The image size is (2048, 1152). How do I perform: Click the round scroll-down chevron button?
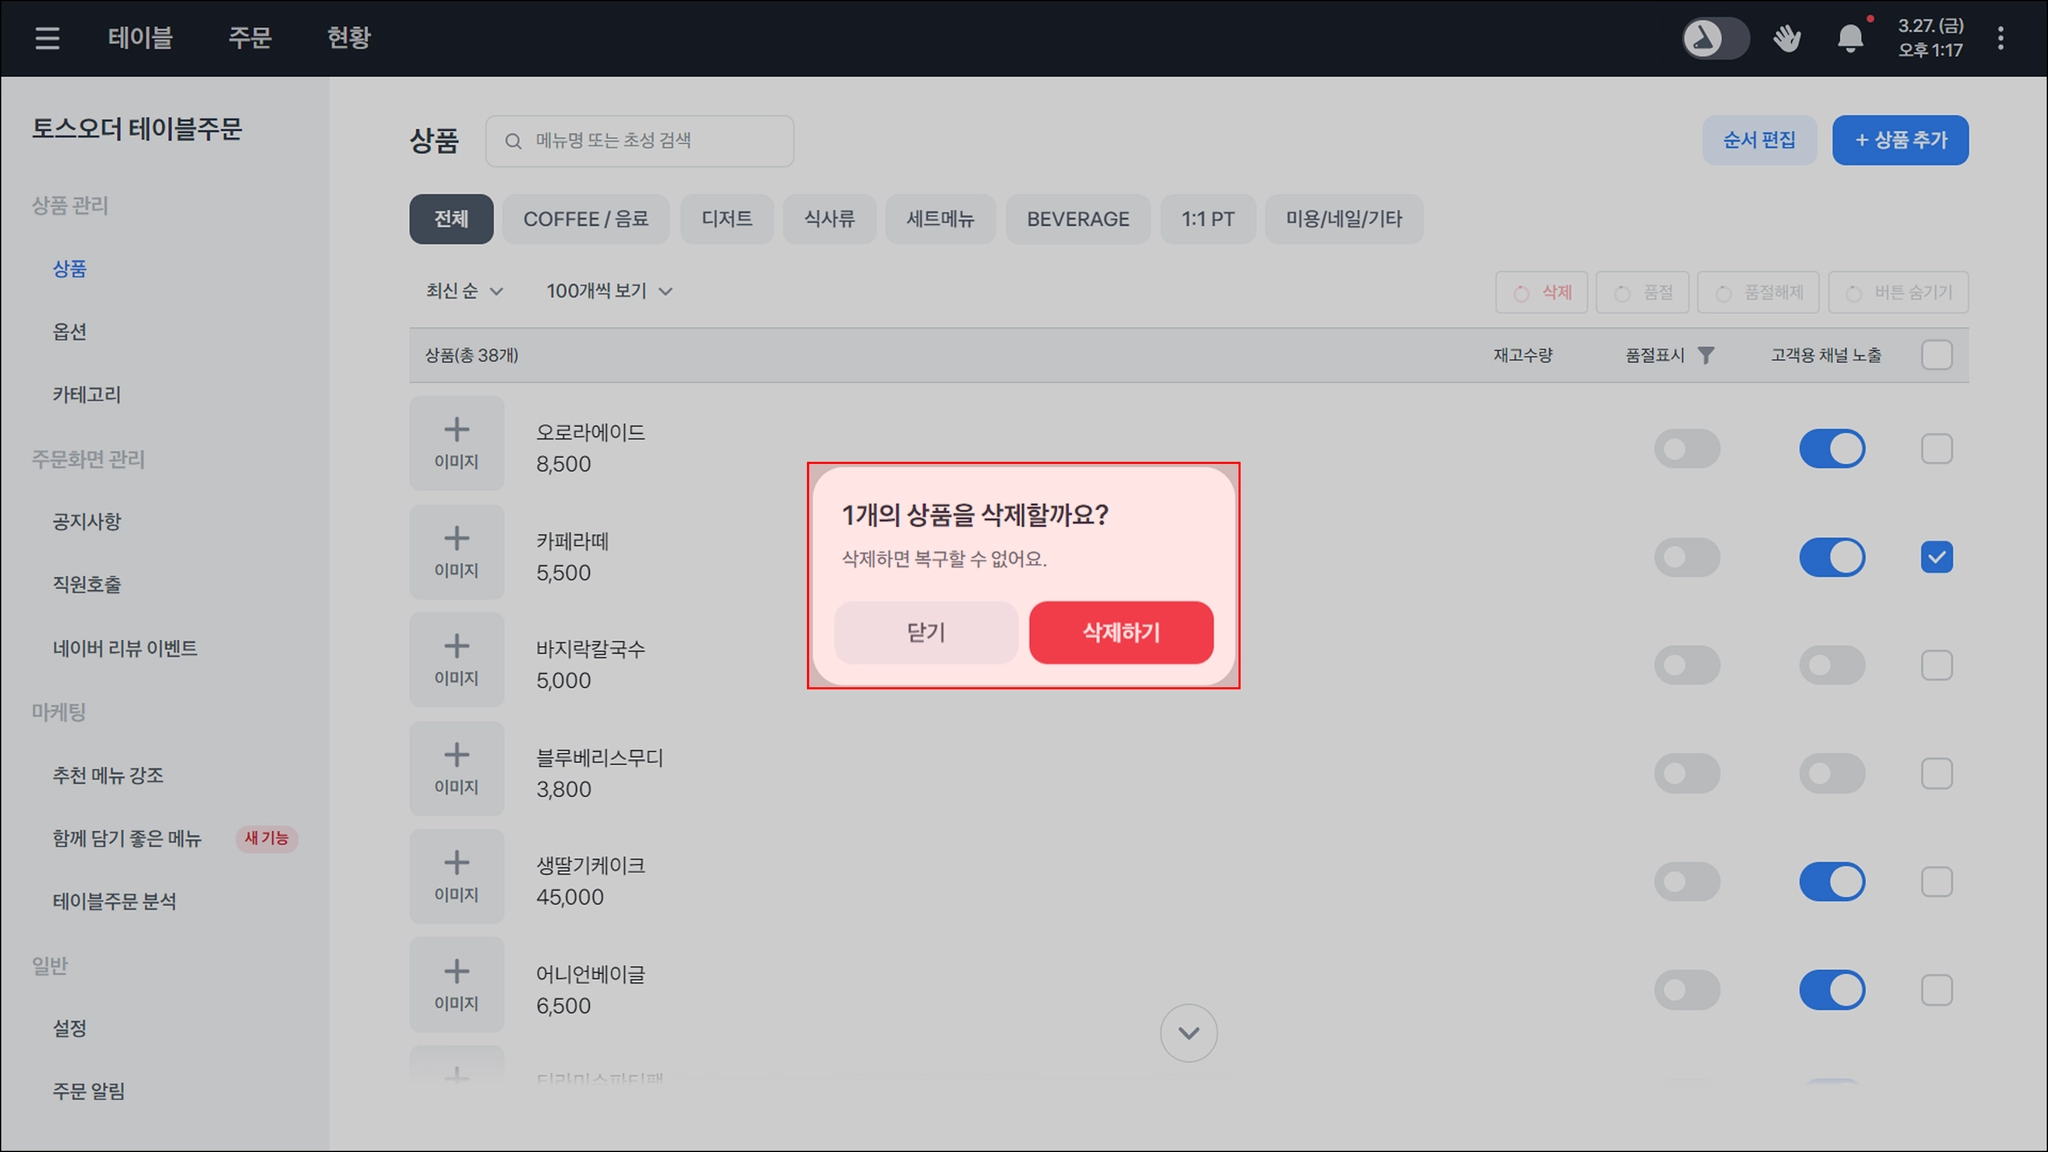click(x=1188, y=1033)
